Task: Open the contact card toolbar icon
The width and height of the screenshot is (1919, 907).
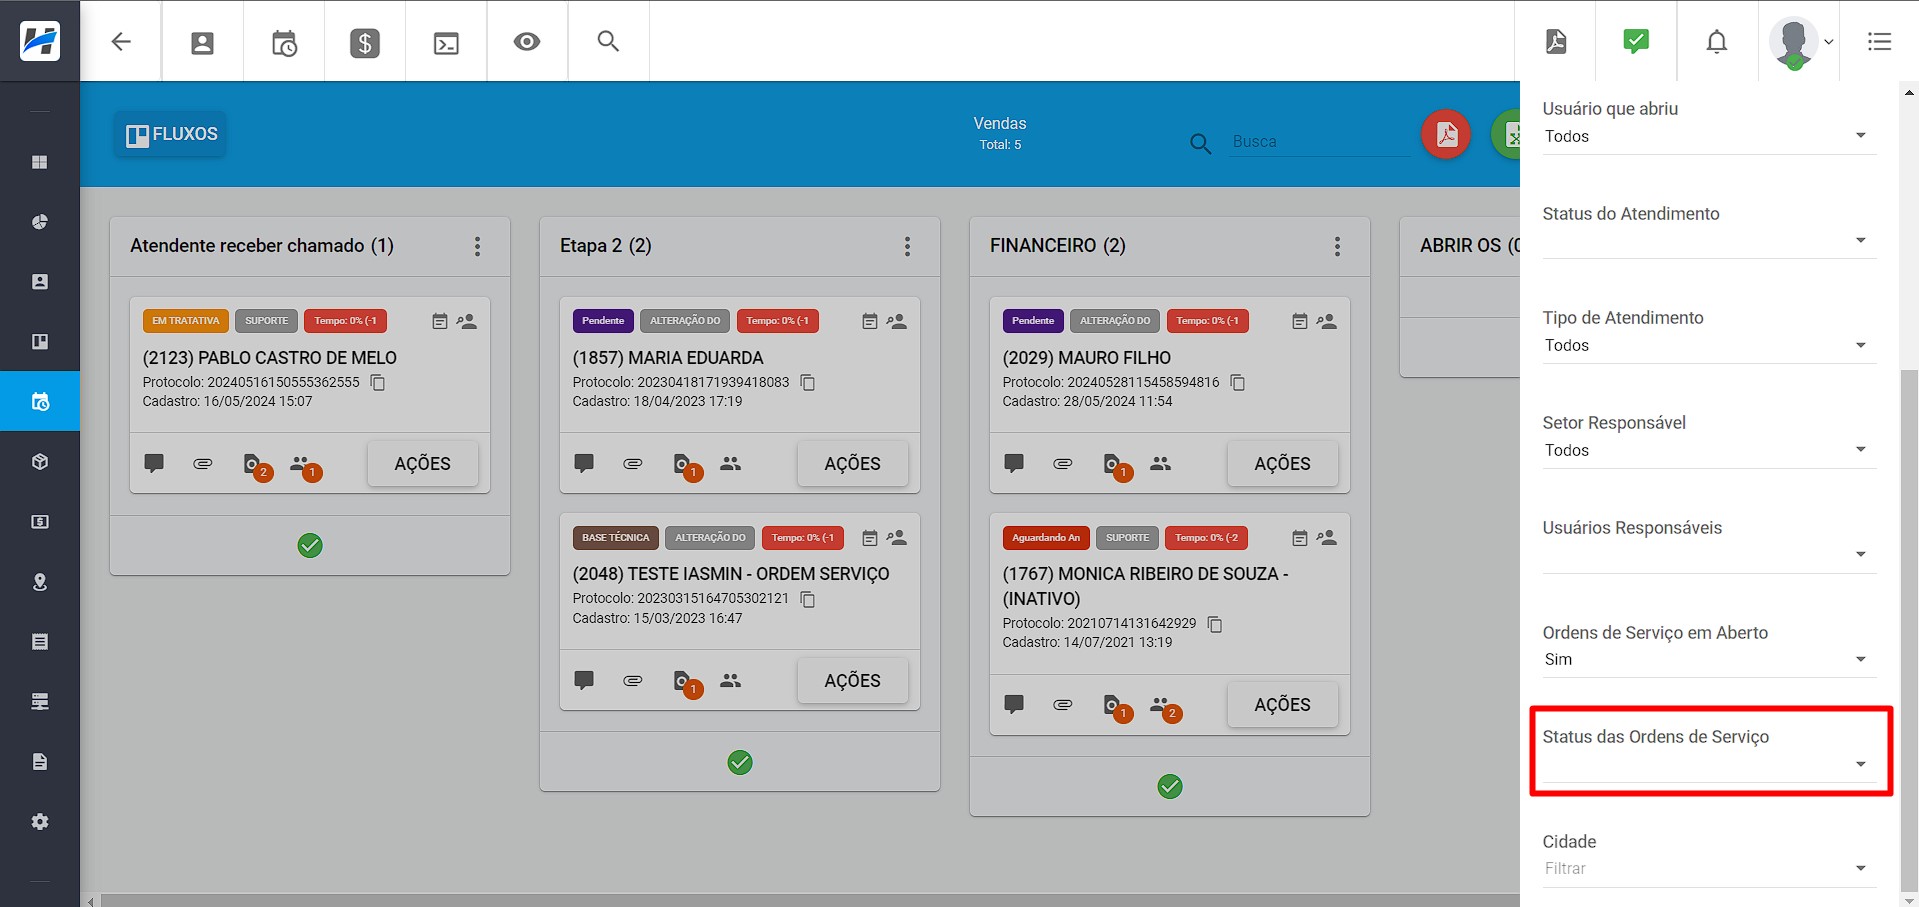Action: 202,42
